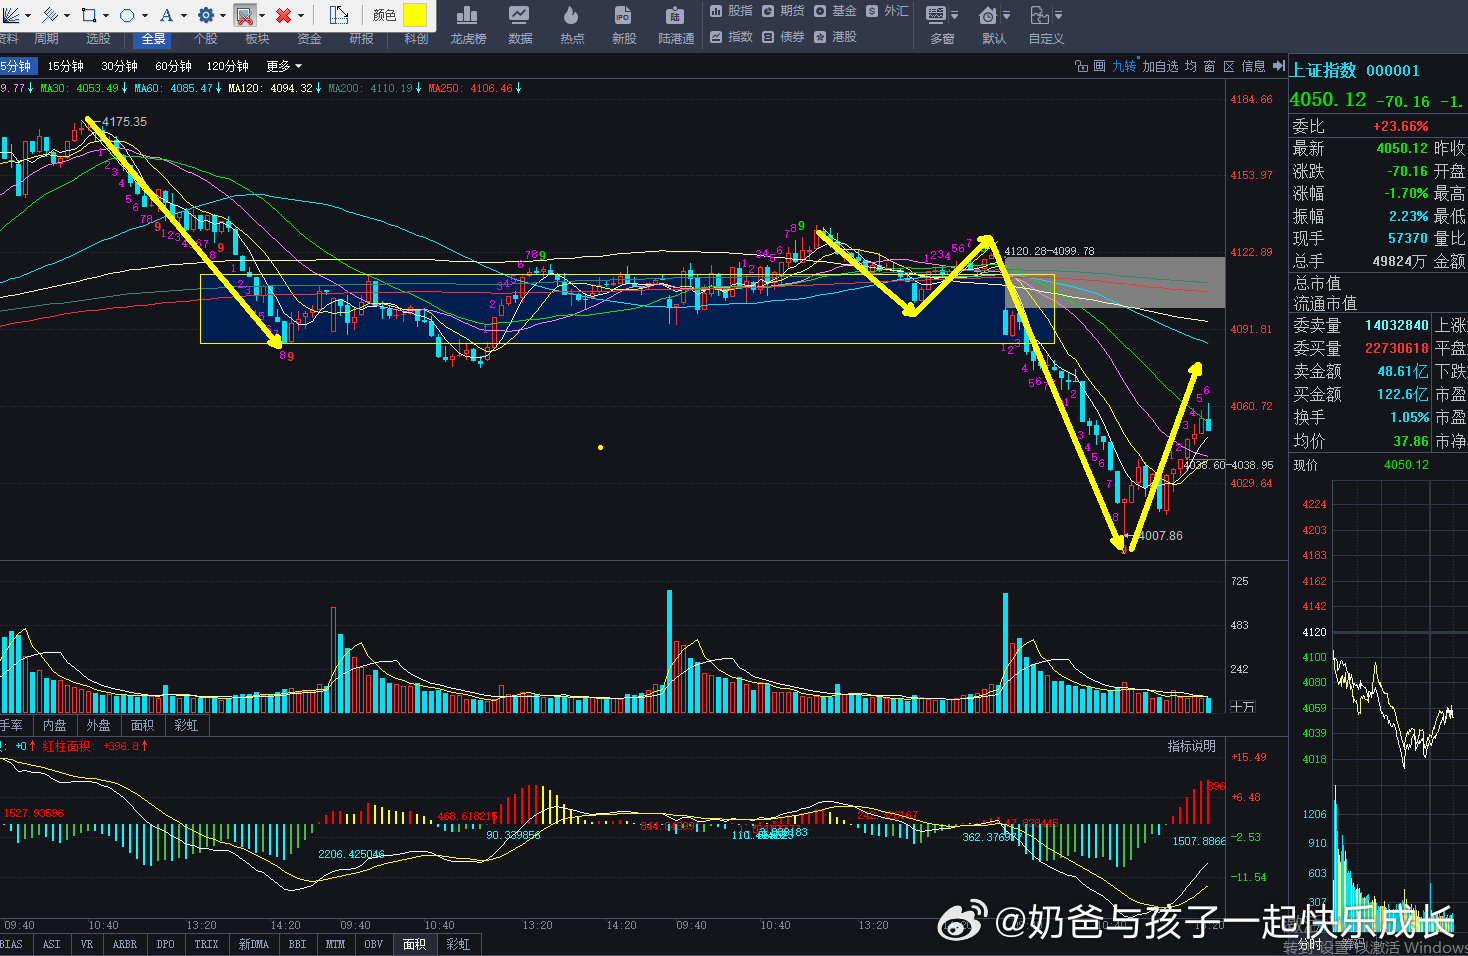Expand ellipse tool dropdown arrow
This screenshot has width=1468, height=956.
point(144,16)
